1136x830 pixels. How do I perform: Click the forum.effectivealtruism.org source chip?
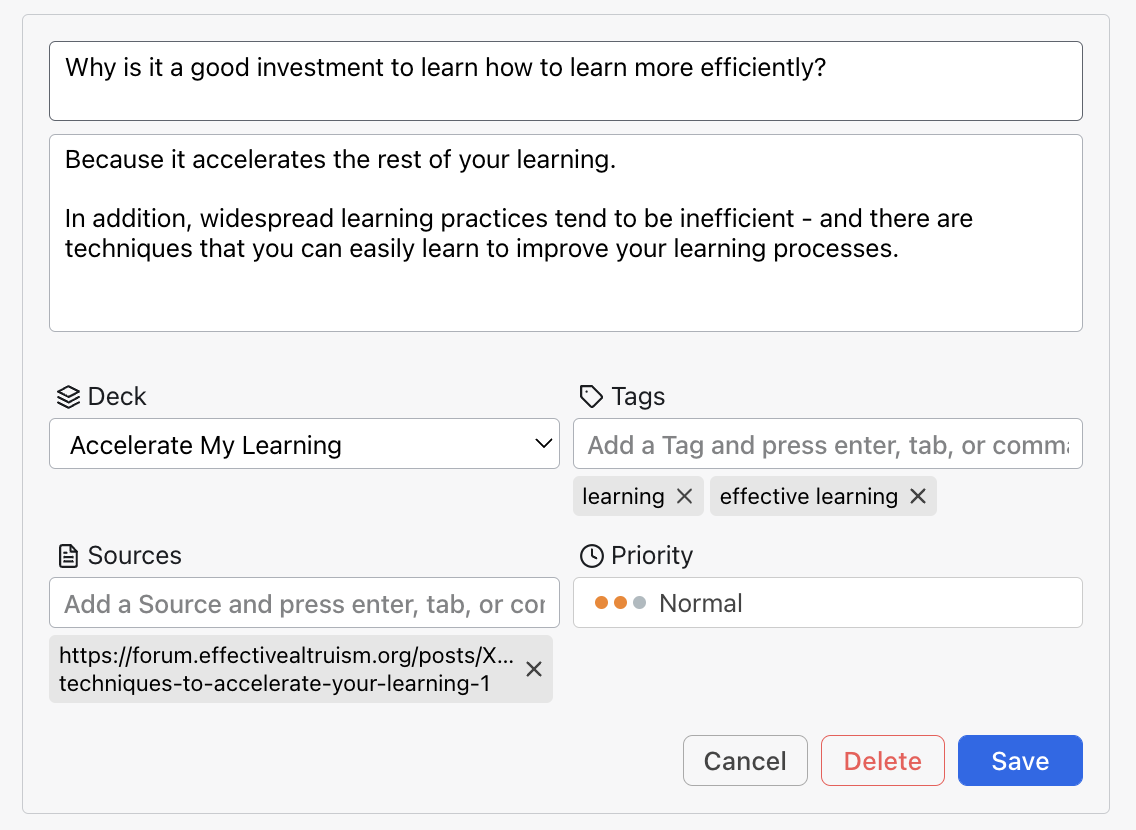[285, 669]
